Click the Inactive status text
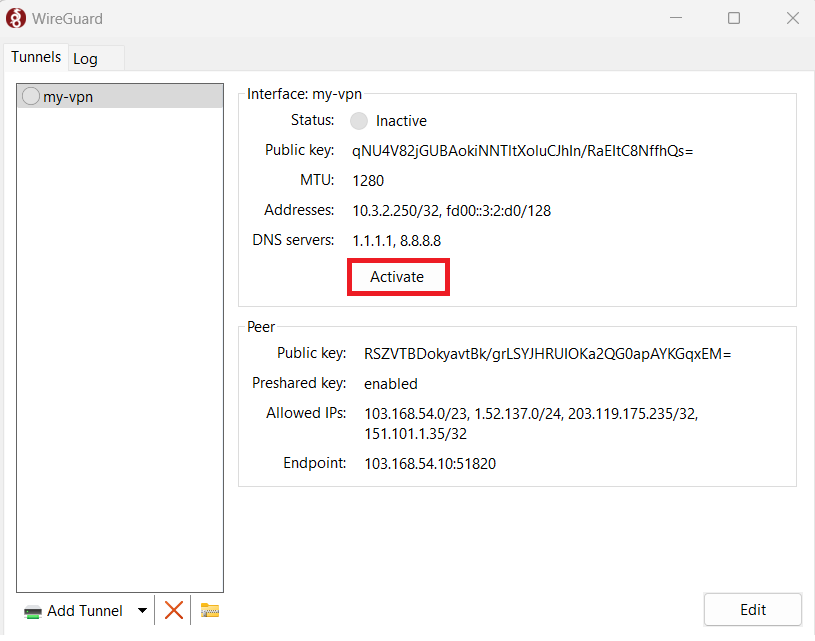The height and width of the screenshot is (641, 815). 401,121
